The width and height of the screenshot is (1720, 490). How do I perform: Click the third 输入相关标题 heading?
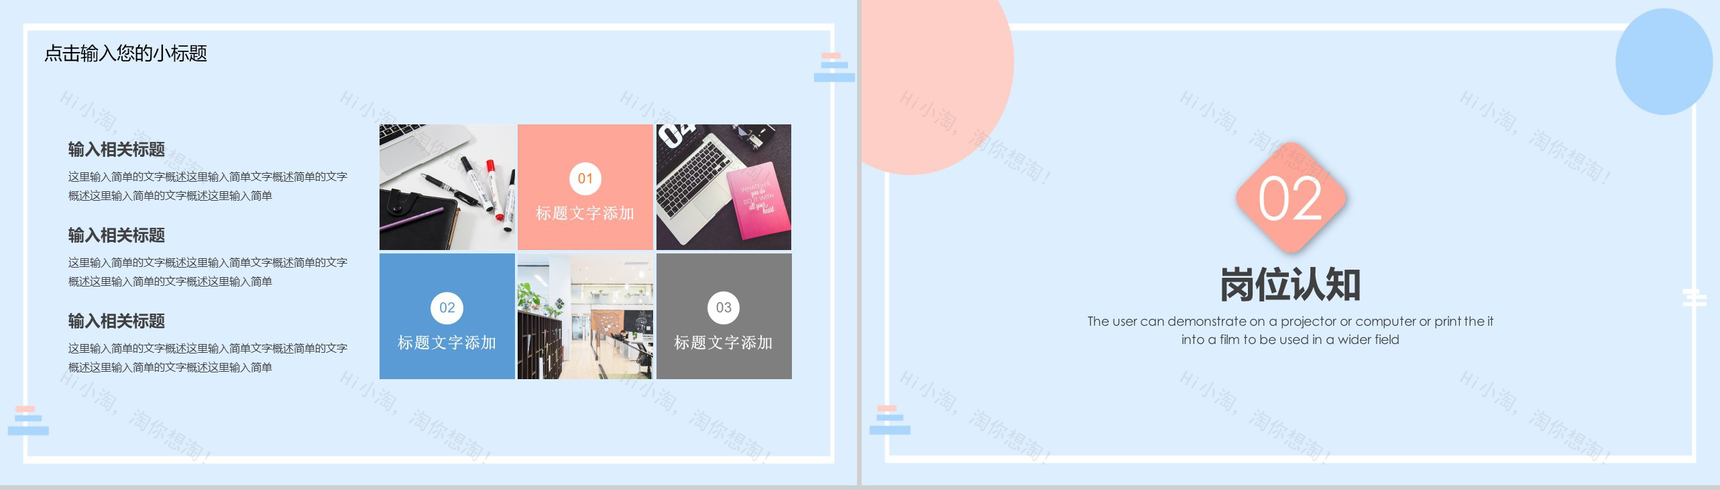(x=117, y=321)
